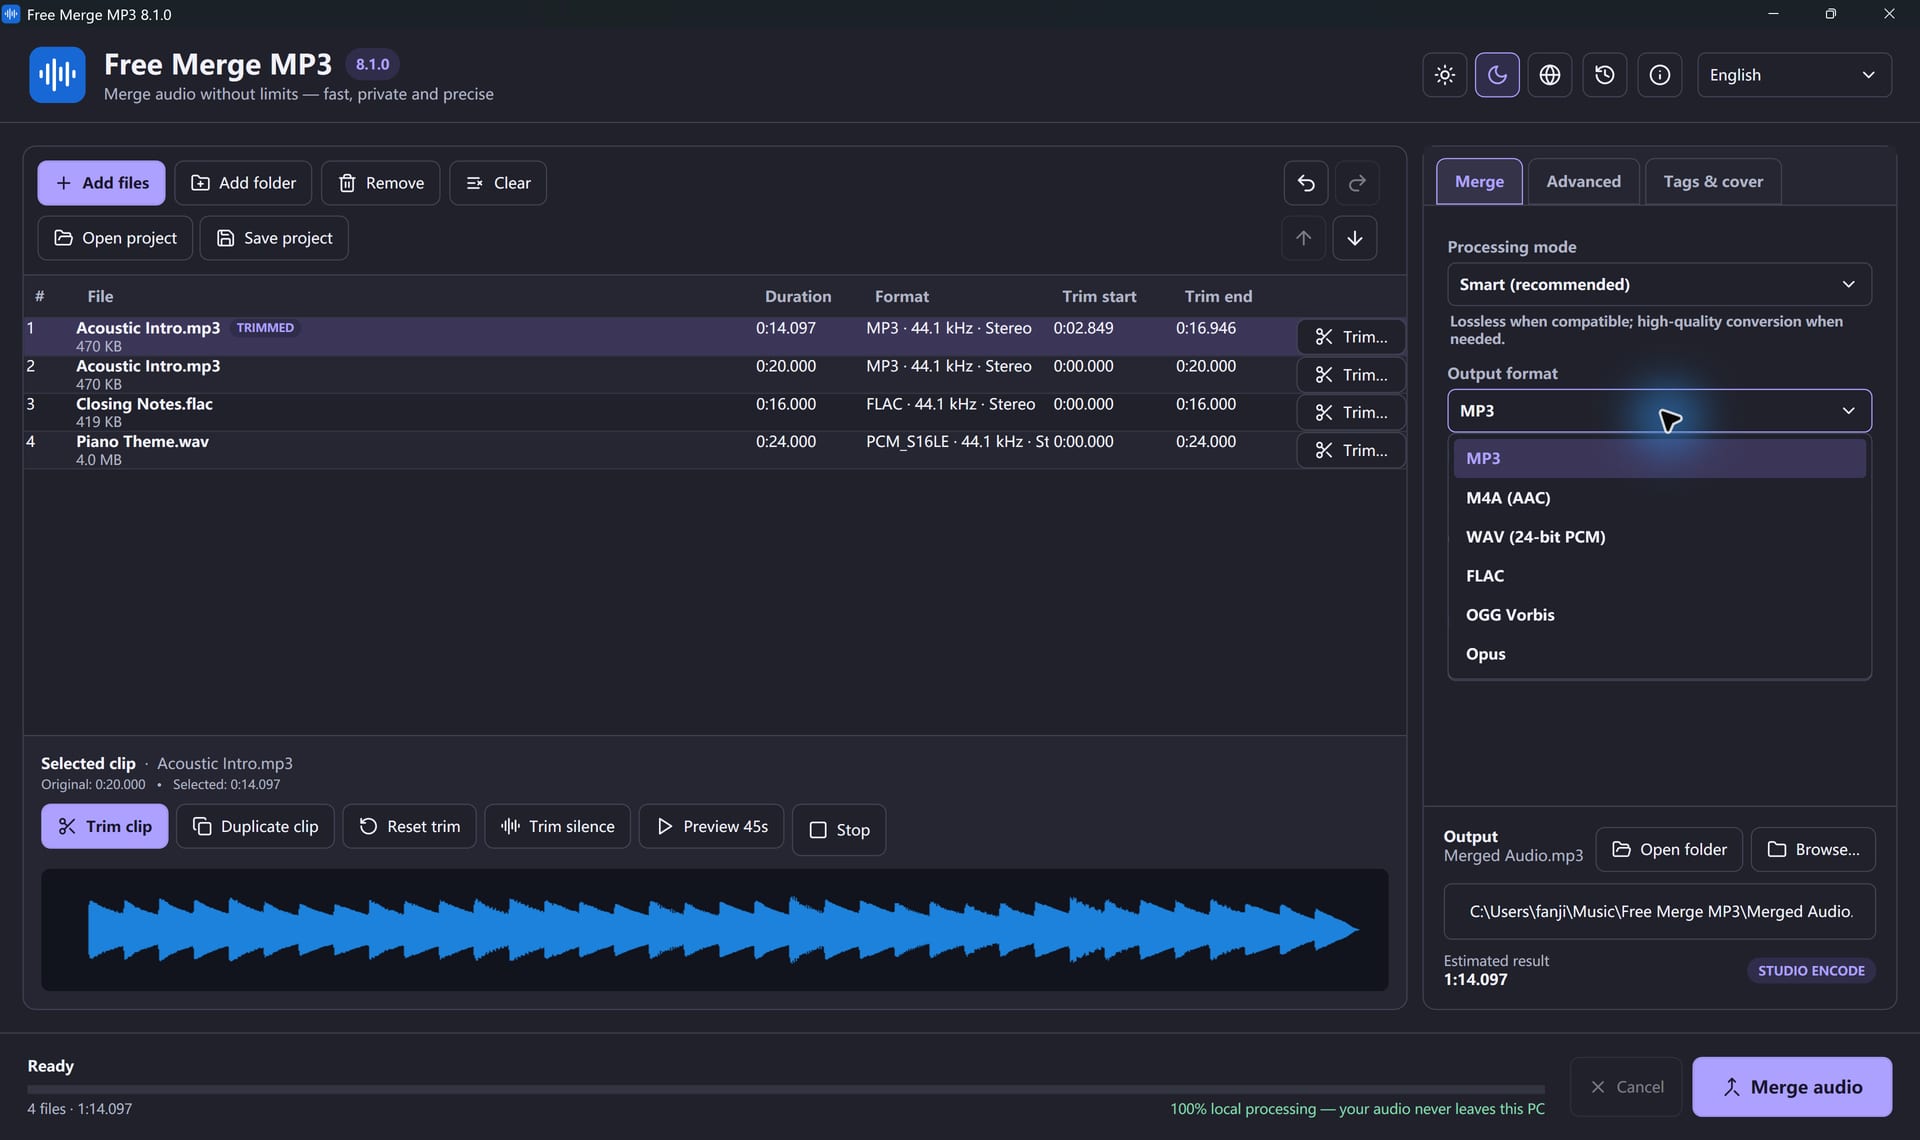Image resolution: width=1920 pixels, height=1140 pixels.
Task: Click Cancel button at bottom
Action: click(x=1627, y=1087)
